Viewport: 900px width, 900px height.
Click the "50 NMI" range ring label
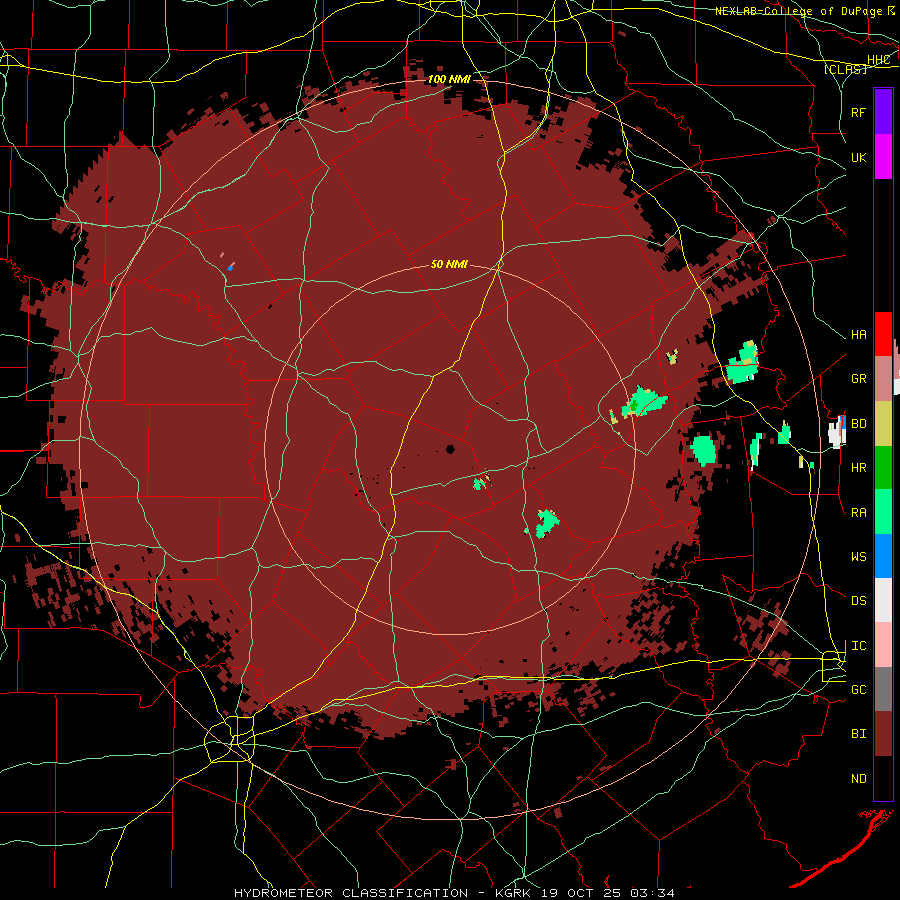pos(449,264)
